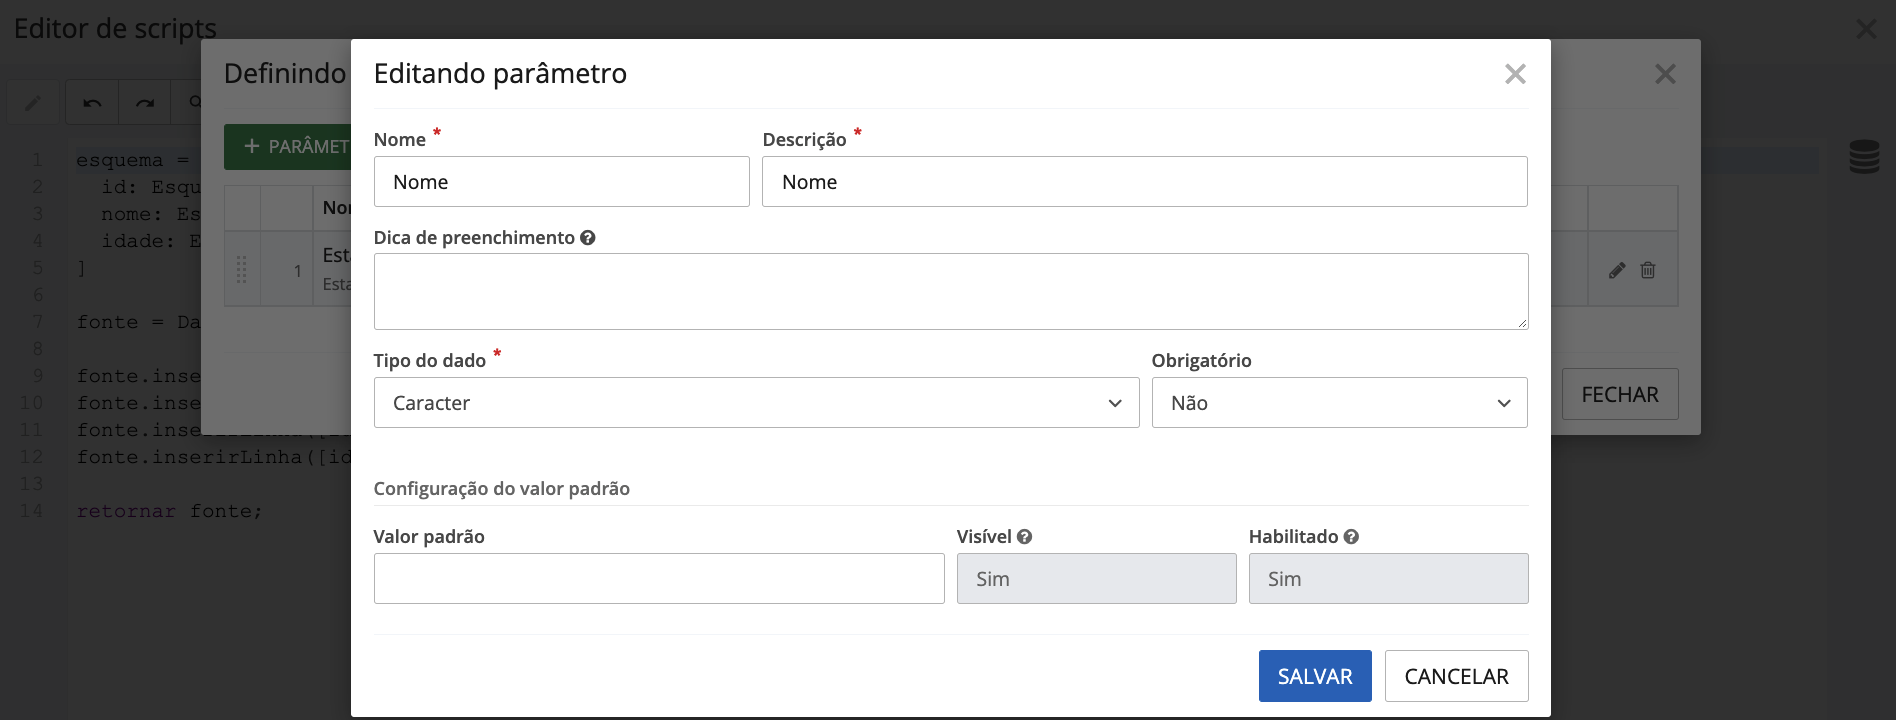Click the 'retornar fonte;' code line
This screenshot has width=1896, height=720.
170,511
